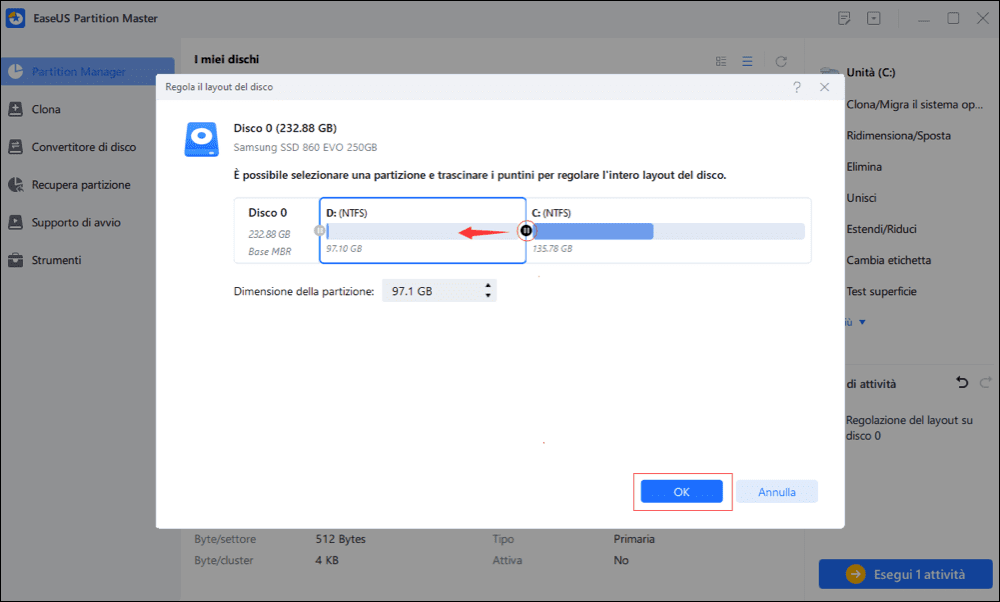Click the Primaria type value
The width and height of the screenshot is (1000, 602).
pyautogui.click(x=634, y=539)
